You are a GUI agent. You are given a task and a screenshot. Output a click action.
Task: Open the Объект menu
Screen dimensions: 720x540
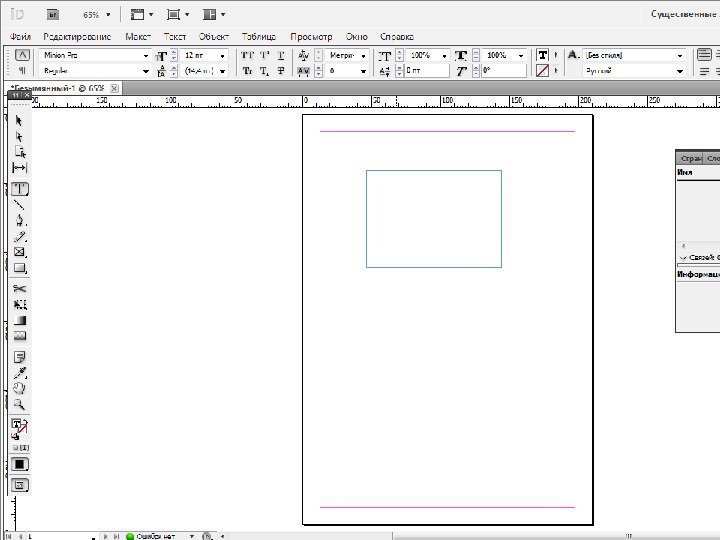[214, 36]
